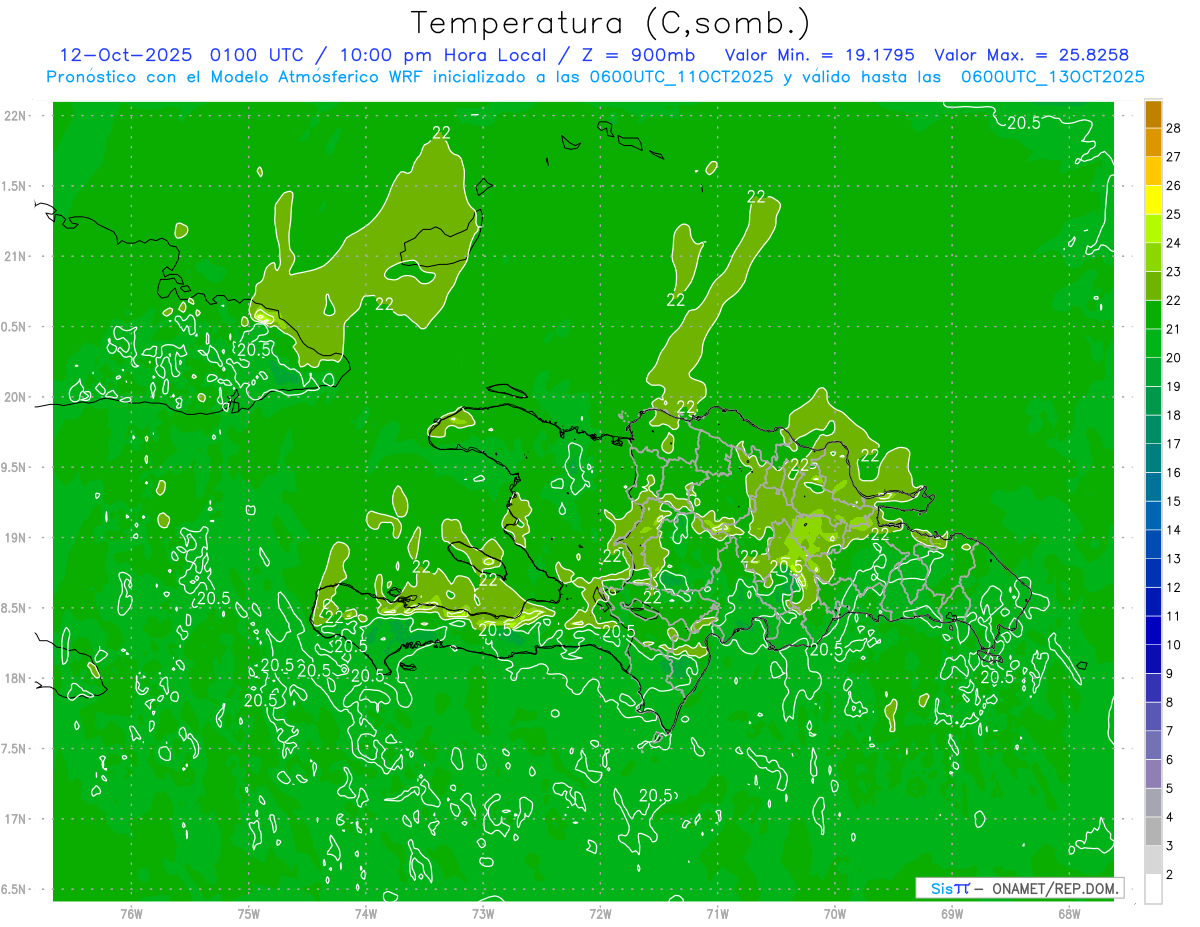Click the 72W longitude axis label
The image size is (1200, 927).
coord(600,913)
